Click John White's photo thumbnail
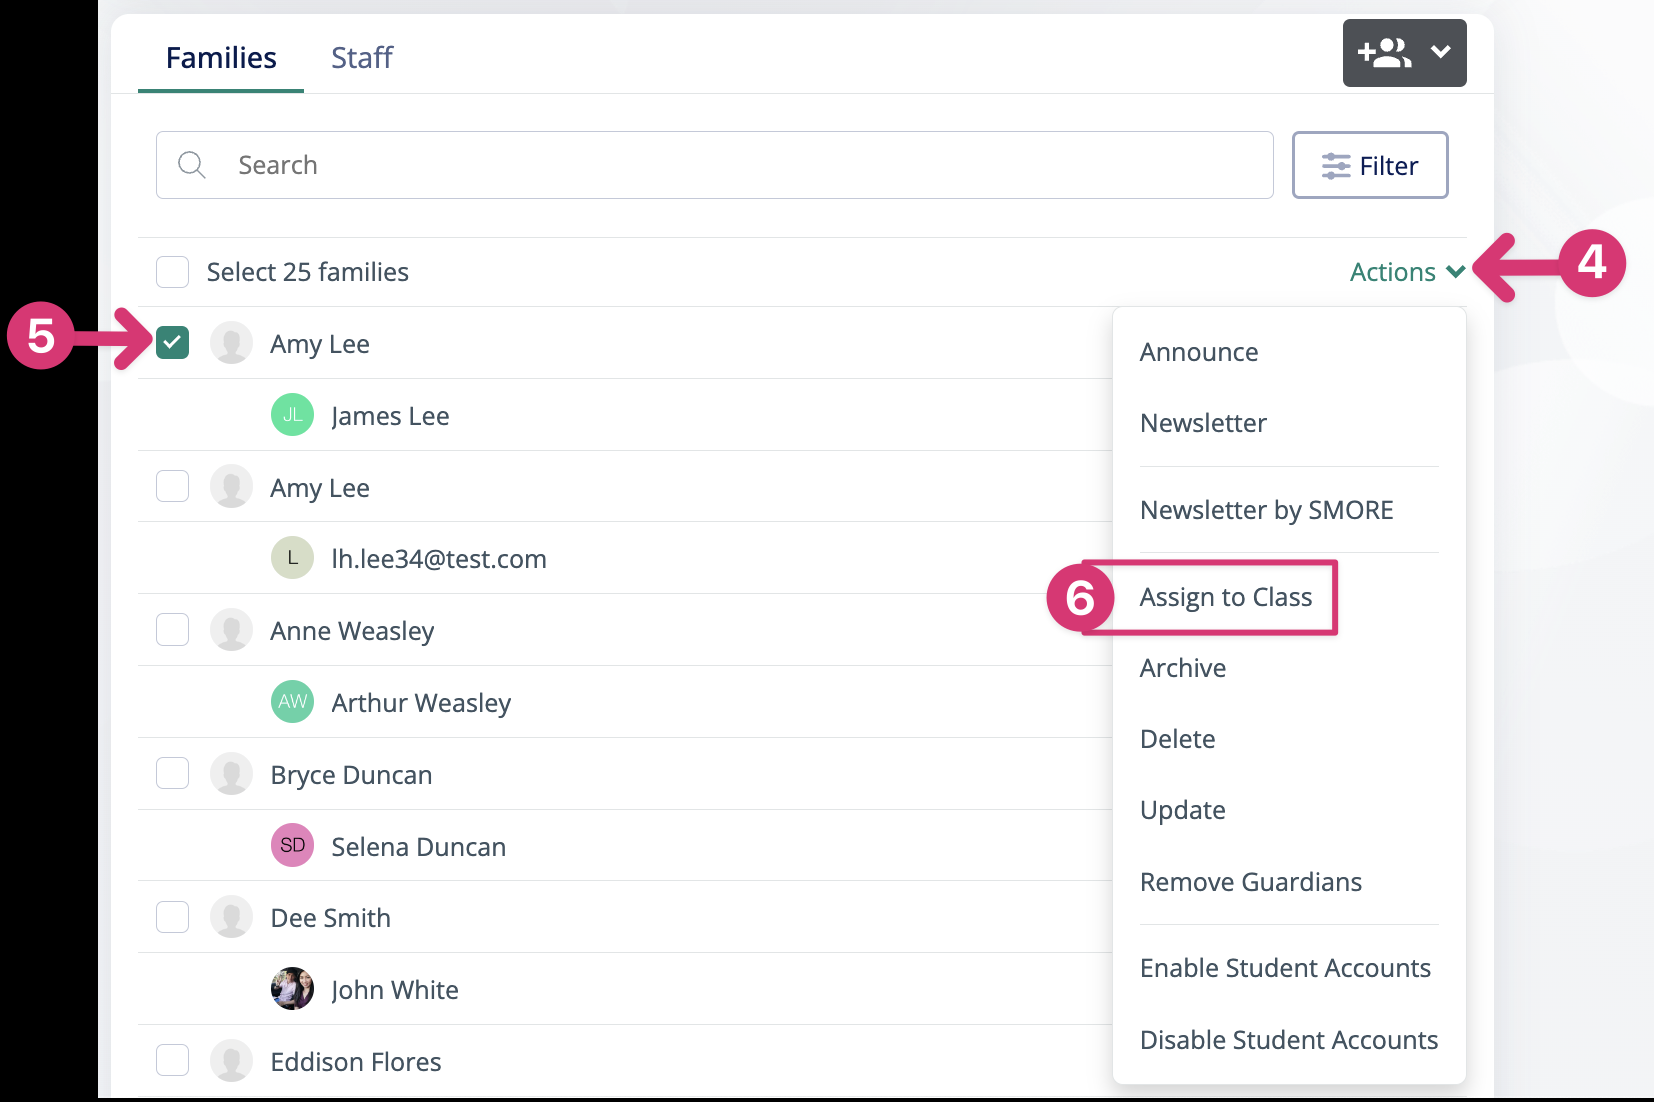 291,989
